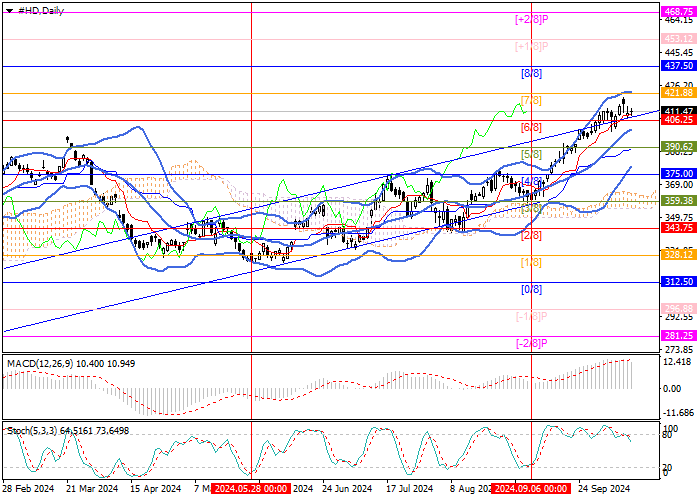Click the [5/8] Murrey level label

point(531,154)
